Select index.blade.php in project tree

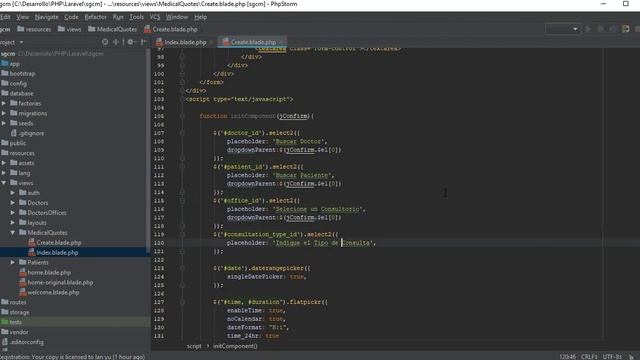(53, 253)
